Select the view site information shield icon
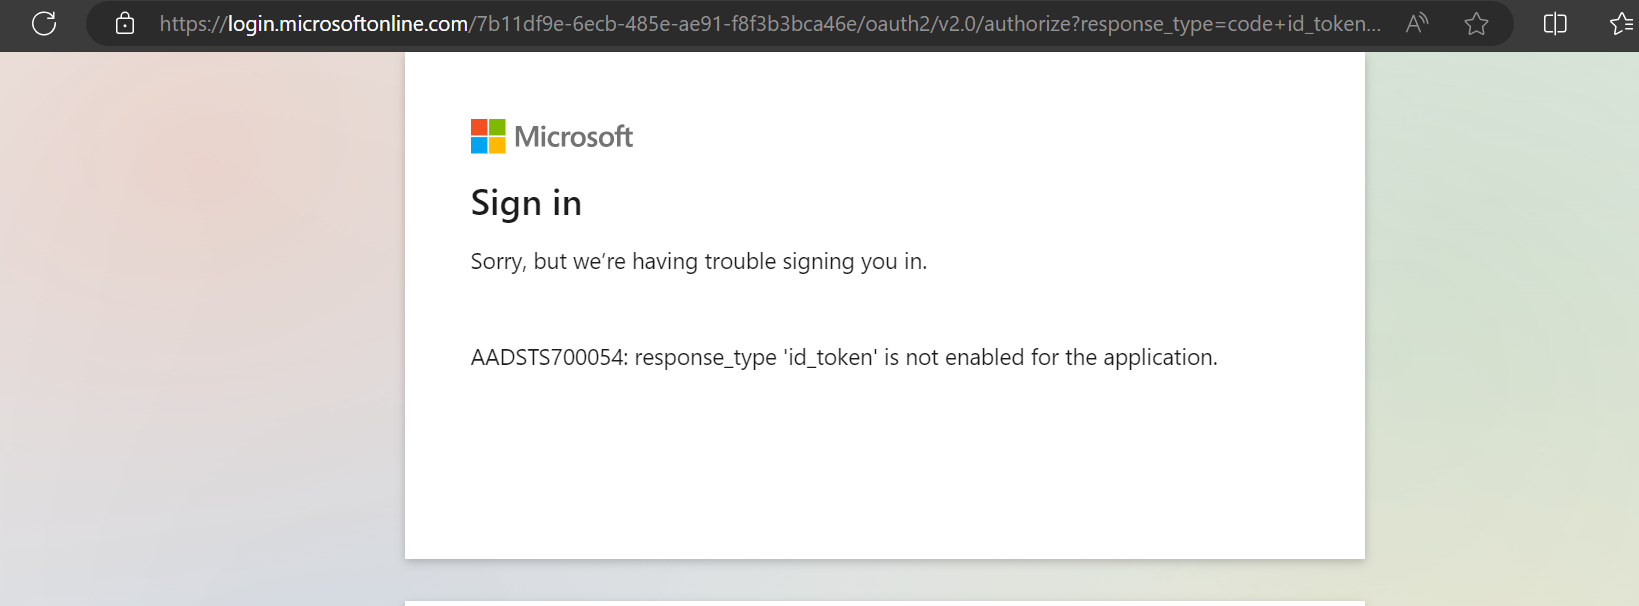Viewport: 1639px width, 606px height. pyautogui.click(x=124, y=23)
